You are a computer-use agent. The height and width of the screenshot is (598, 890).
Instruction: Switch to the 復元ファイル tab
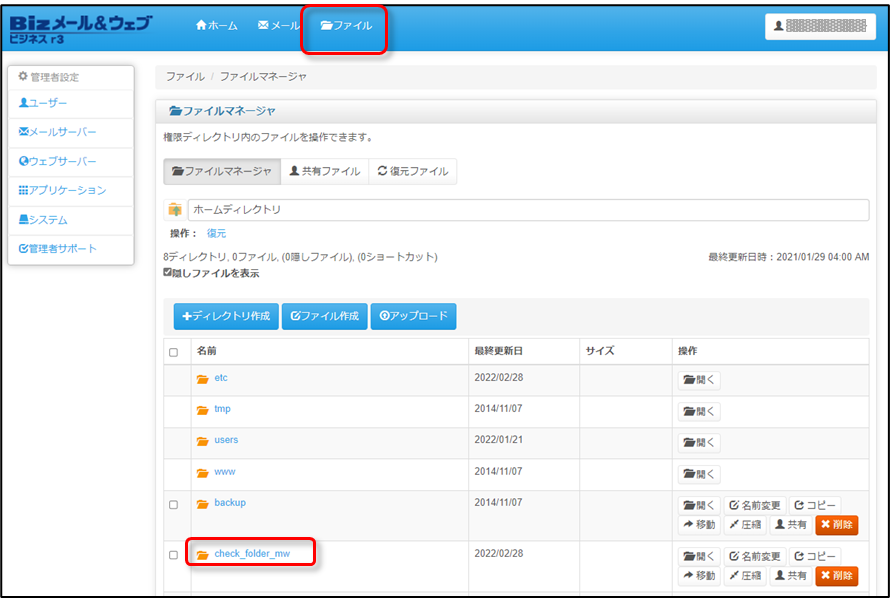click(x=412, y=171)
